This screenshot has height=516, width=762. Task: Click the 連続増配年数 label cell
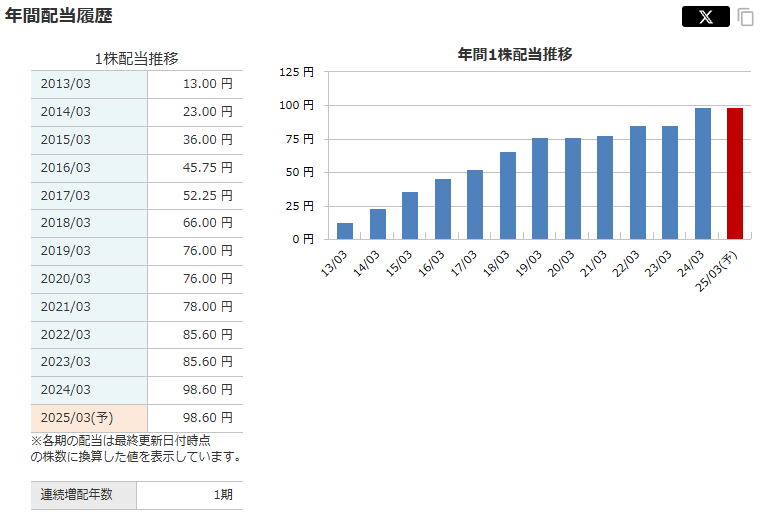(83, 495)
